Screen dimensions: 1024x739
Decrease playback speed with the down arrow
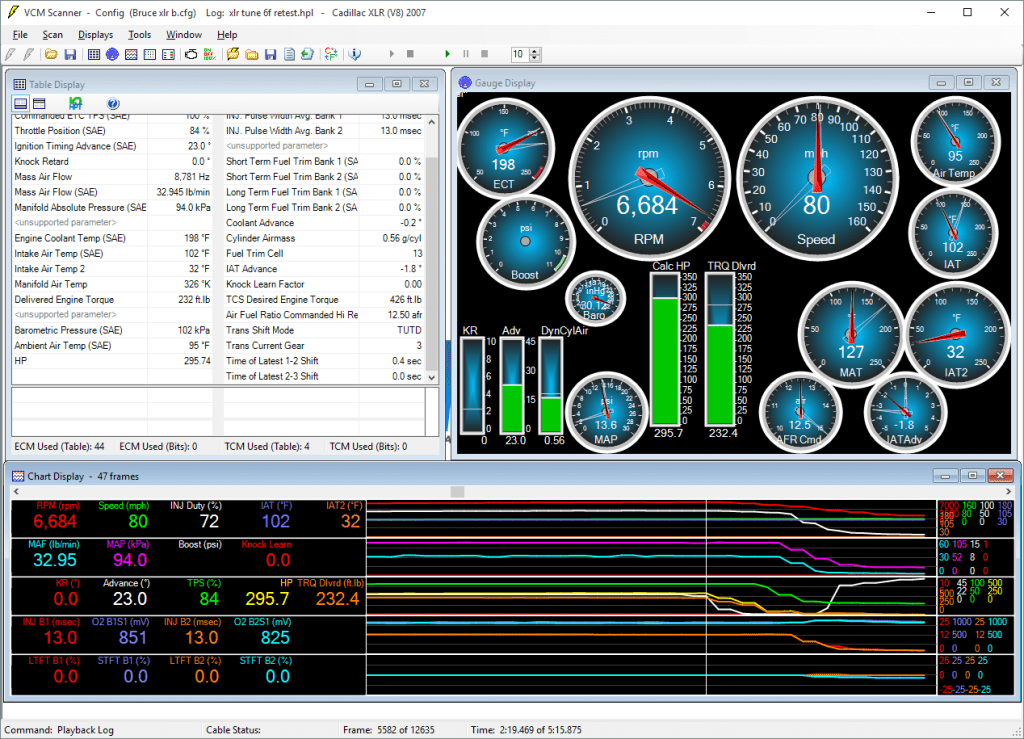coord(535,58)
